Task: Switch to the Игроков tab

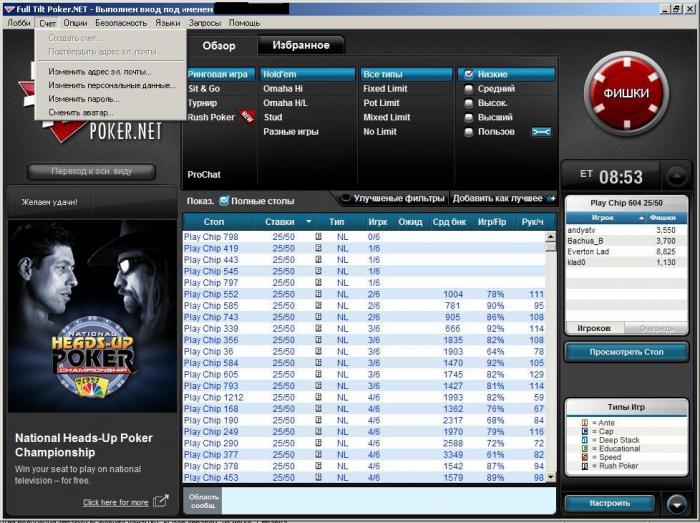Action: coord(594,328)
